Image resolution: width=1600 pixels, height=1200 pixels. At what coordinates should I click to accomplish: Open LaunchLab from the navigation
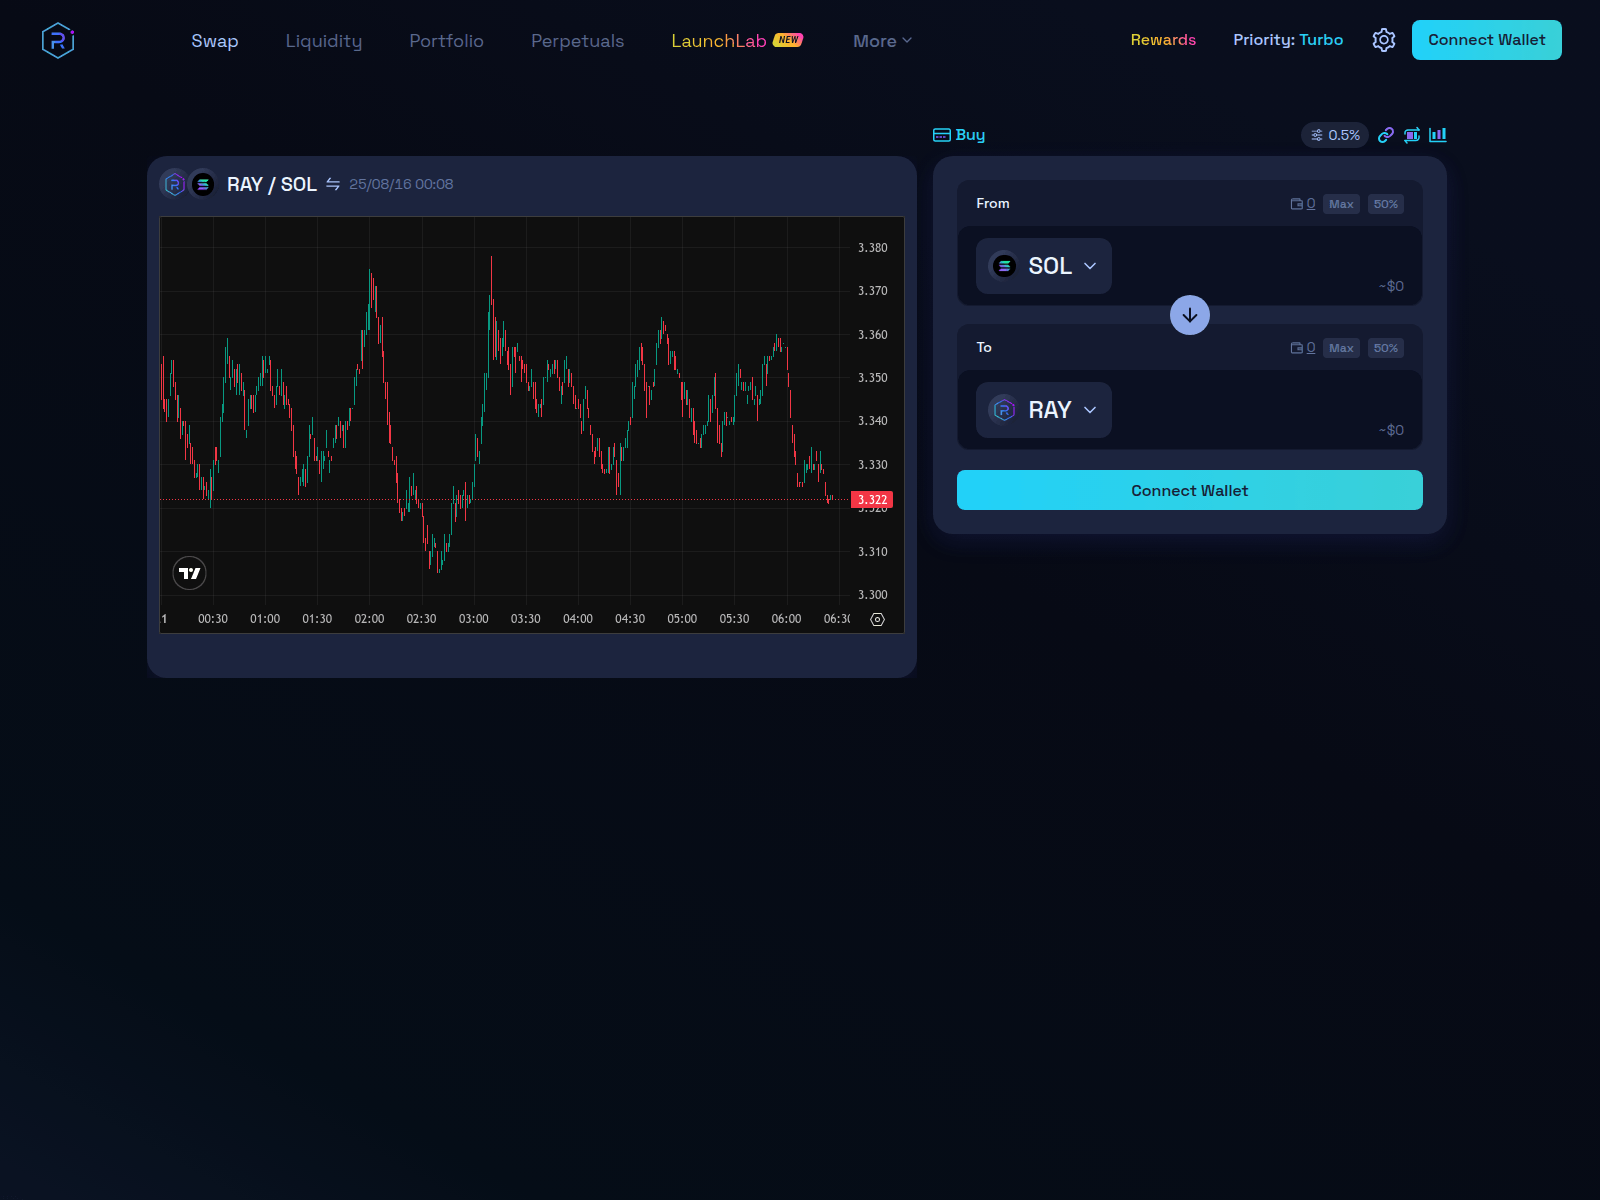[737, 41]
